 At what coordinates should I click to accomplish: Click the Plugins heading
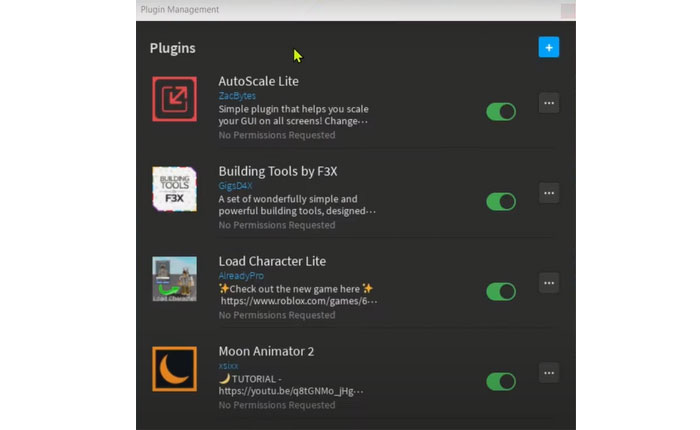[x=172, y=48]
